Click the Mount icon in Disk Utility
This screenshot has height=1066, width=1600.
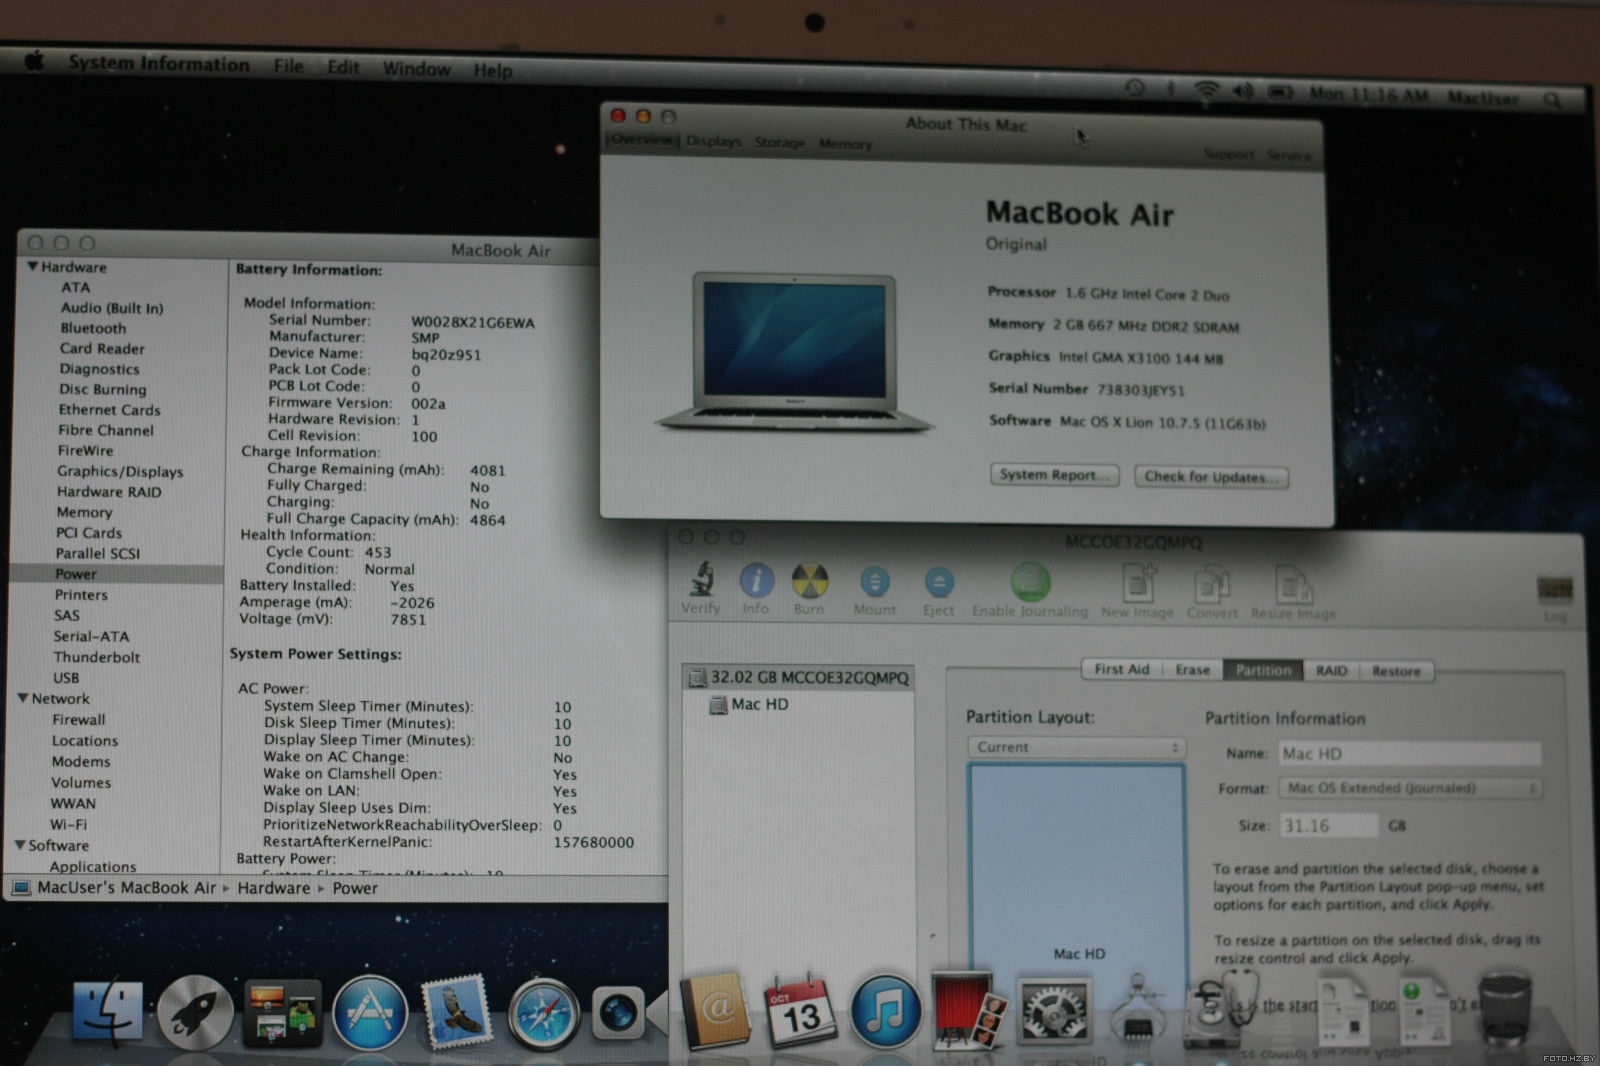tap(875, 582)
